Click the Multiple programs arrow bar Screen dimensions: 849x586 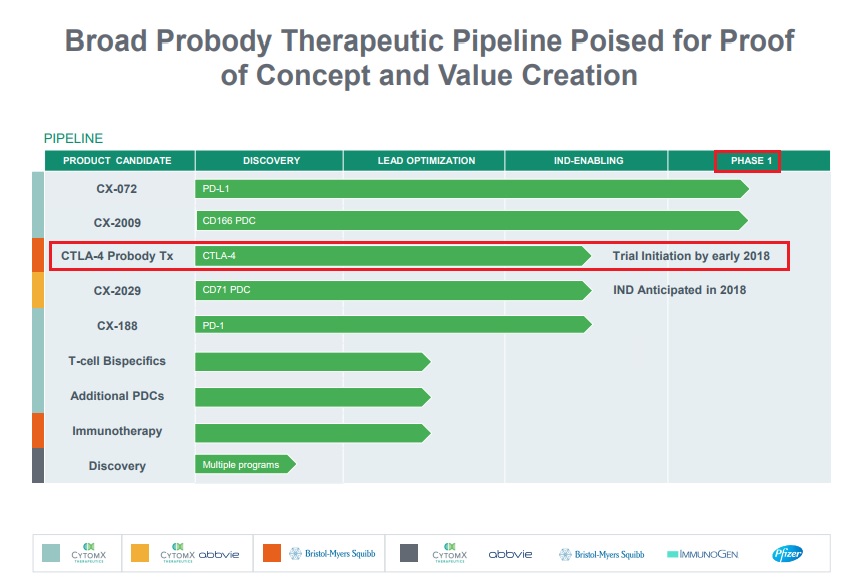(244, 465)
